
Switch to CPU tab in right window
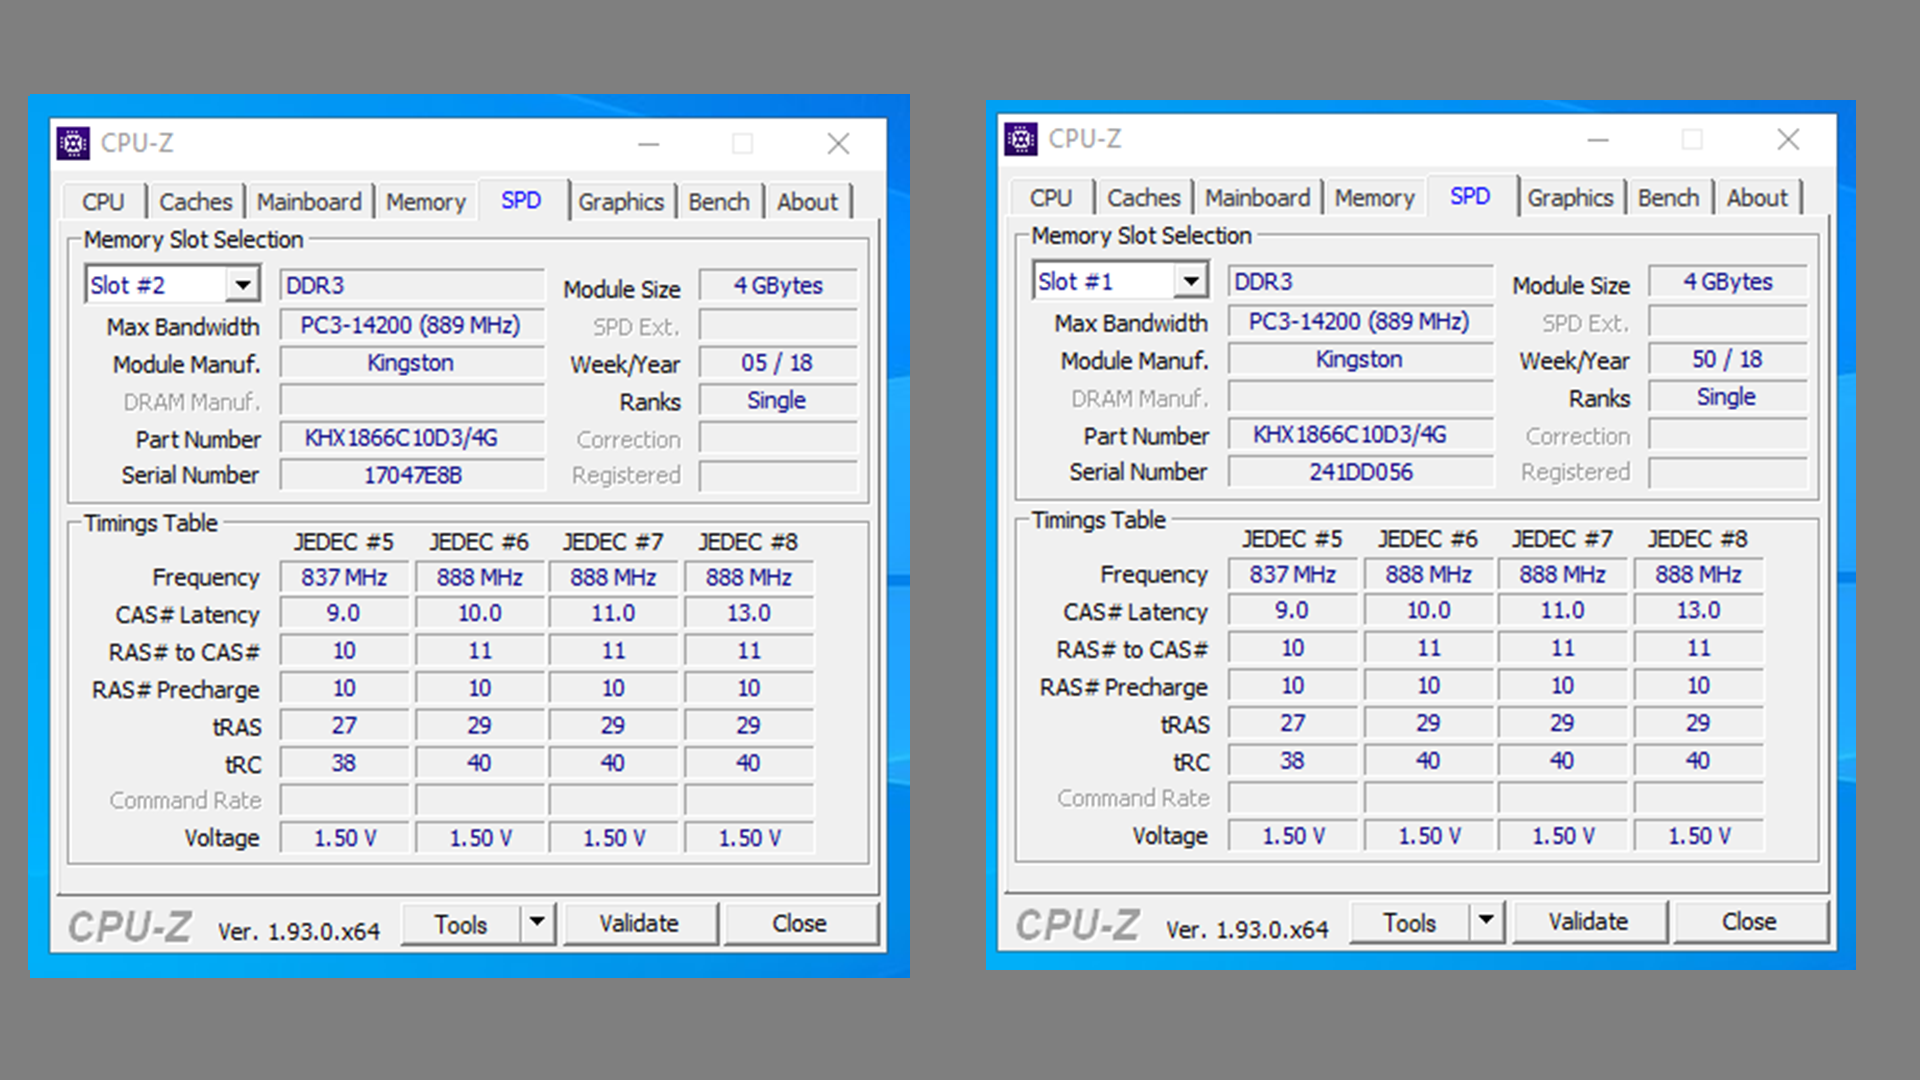click(1051, 197)
